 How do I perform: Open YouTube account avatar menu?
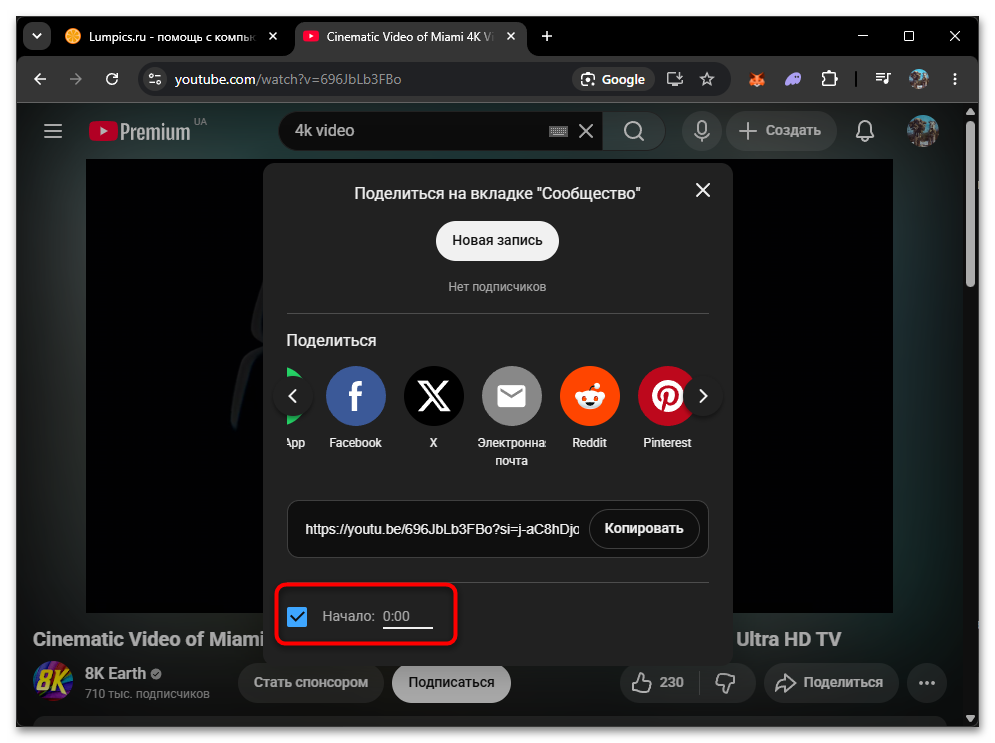coord(922,131)
